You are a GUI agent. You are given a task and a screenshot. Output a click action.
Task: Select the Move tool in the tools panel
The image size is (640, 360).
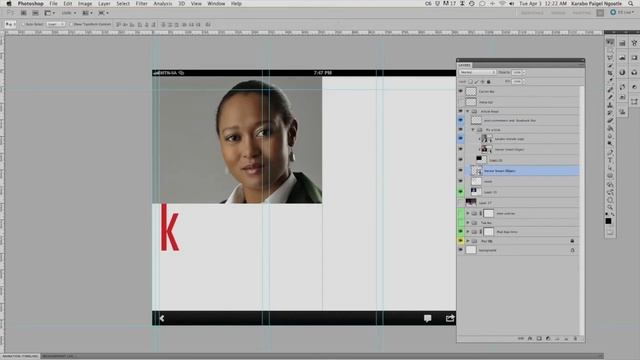tap(610, 42)
